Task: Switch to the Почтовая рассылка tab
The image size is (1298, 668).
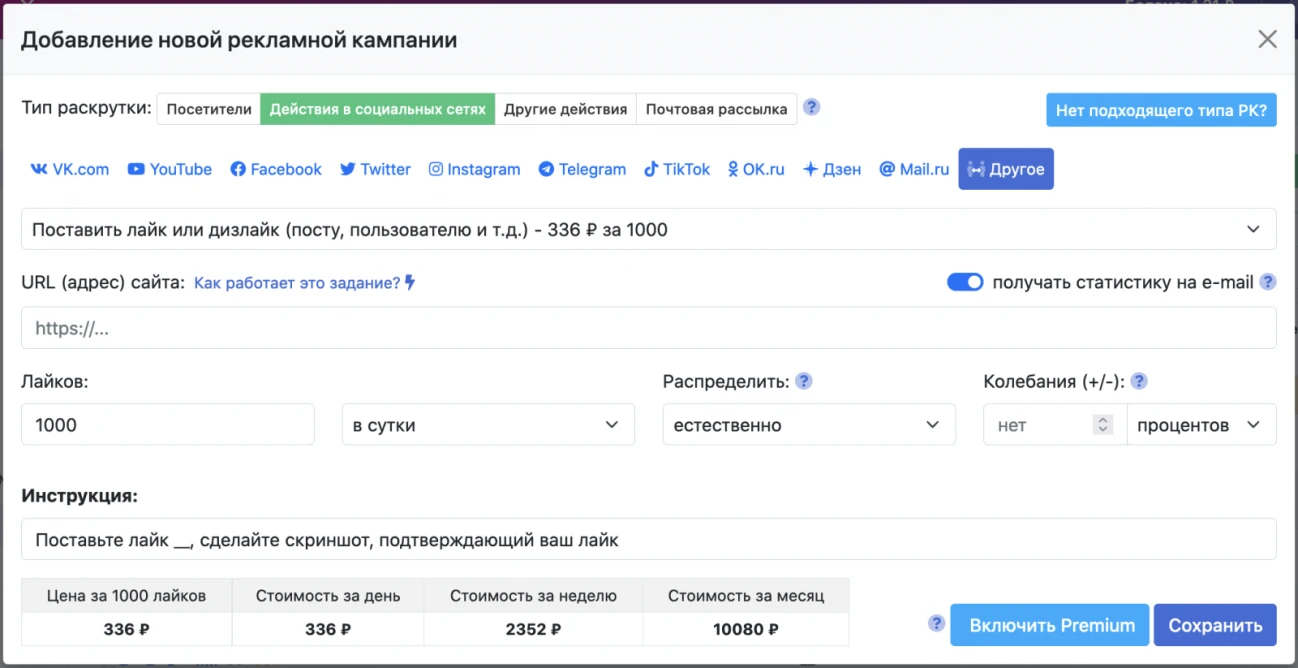Action: click(x=716, y=109)
